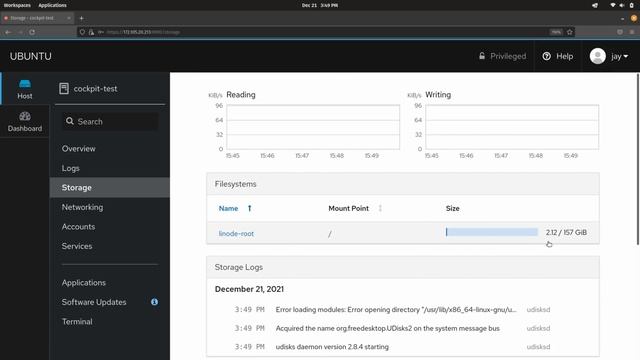This screenshot has height=360, width=640.
Task: Click the Mount Point column header
Action: coord(349,208)
